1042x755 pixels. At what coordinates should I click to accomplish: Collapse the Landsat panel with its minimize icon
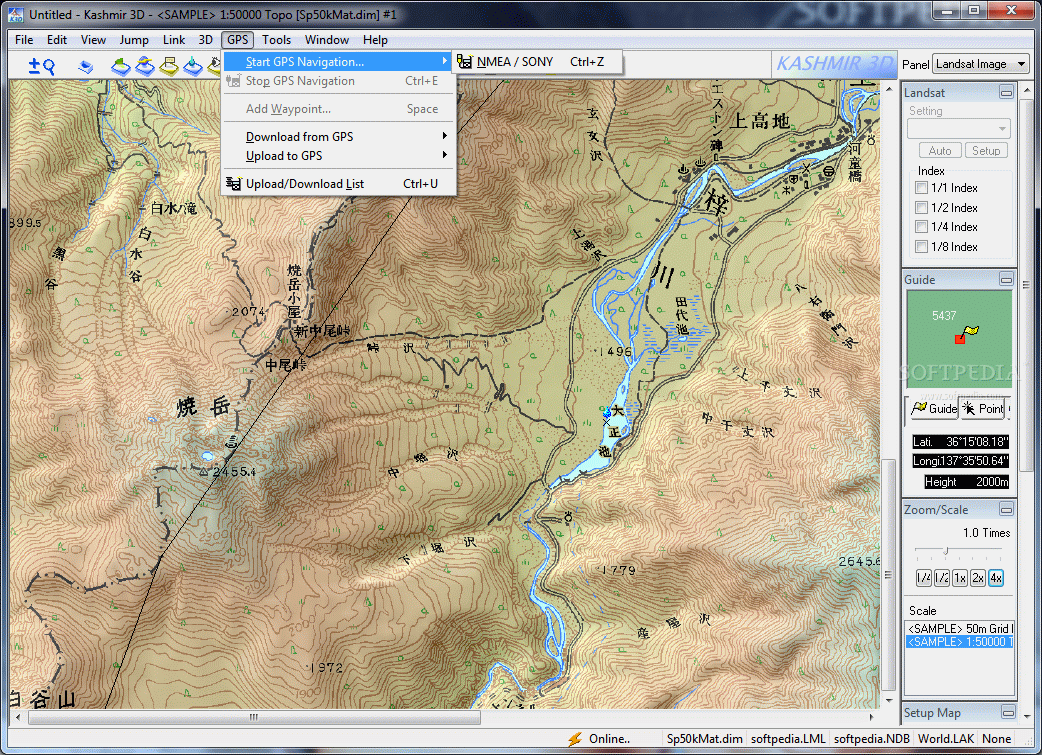point(1006,92)
